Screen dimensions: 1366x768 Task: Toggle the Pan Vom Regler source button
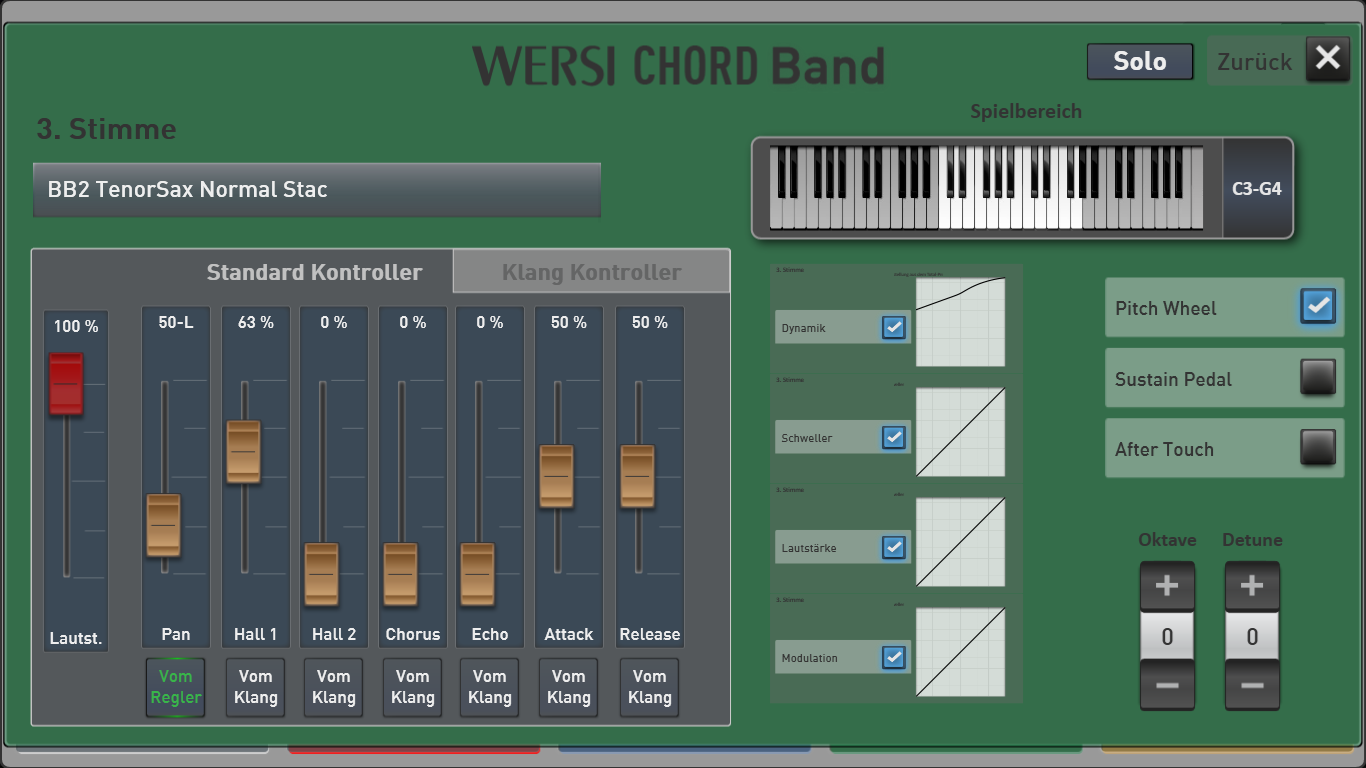[x=175, y=687]
